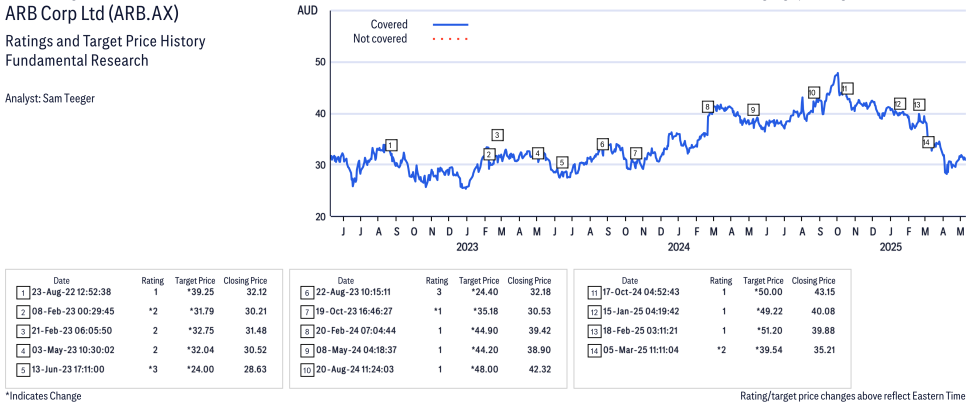Click 'Analyst: Sam Teeger' text
This screenshot has height=402, width=976.
[x=50, y=98]
